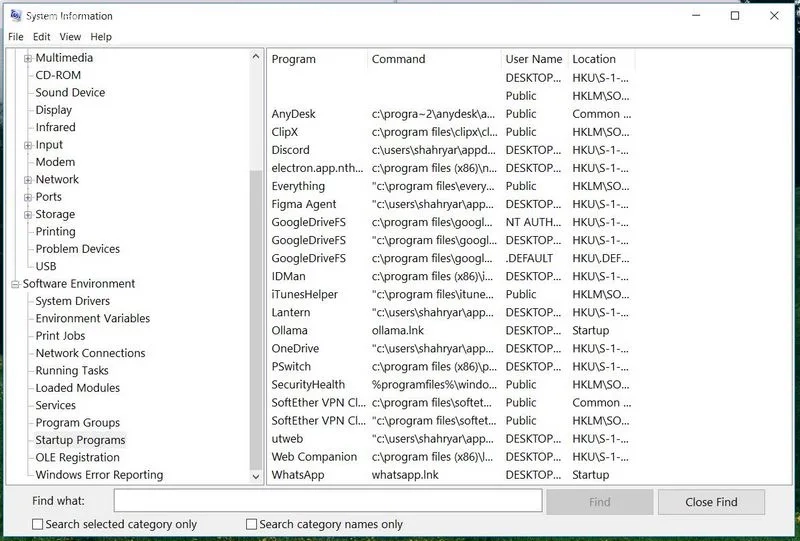The width and height of the screenshot is (800, 541).
Task: Select Problem Devices in the tree
Action: pos(78,249)
